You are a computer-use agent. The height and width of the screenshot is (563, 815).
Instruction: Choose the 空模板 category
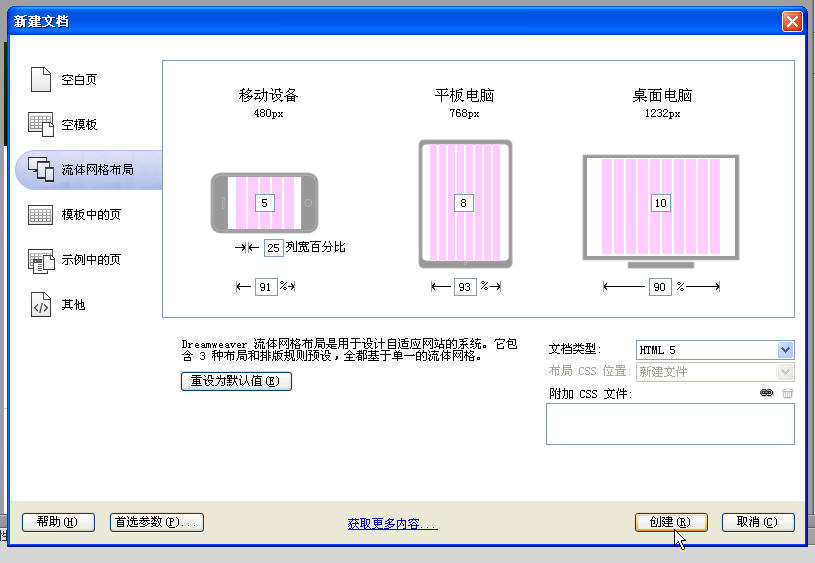point(79,125)
